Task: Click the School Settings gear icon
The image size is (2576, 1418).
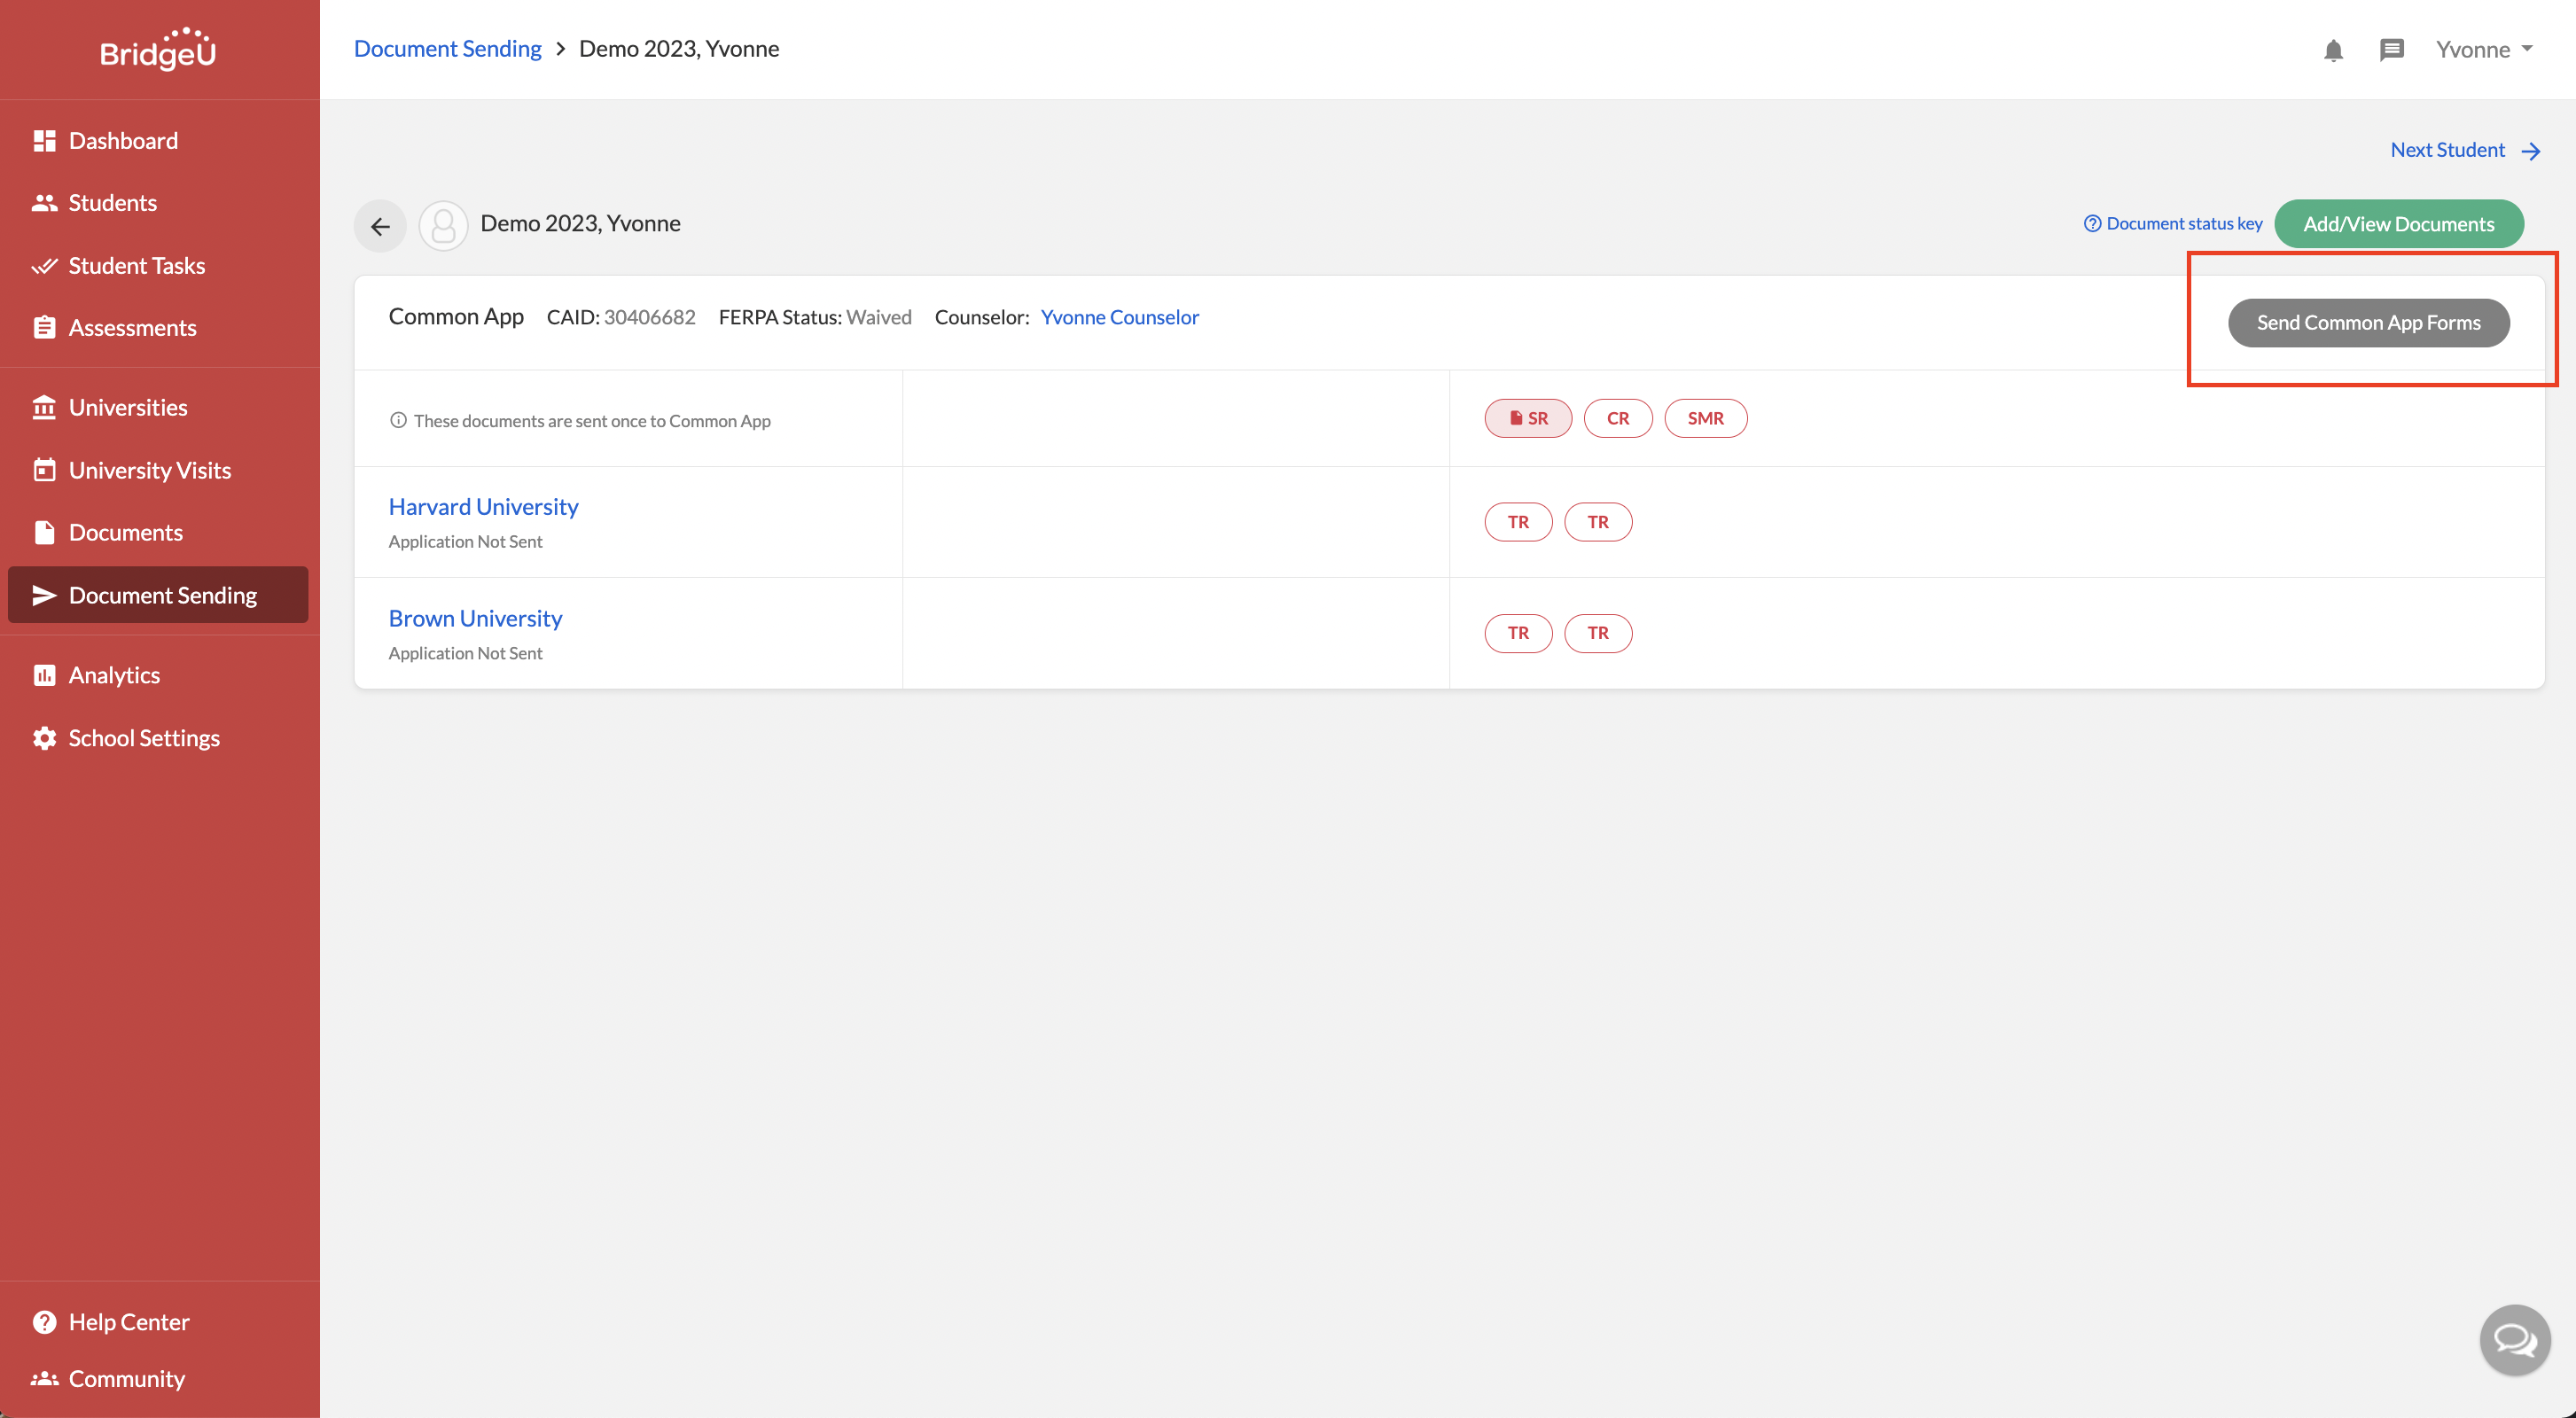Action: pos(44,738)
